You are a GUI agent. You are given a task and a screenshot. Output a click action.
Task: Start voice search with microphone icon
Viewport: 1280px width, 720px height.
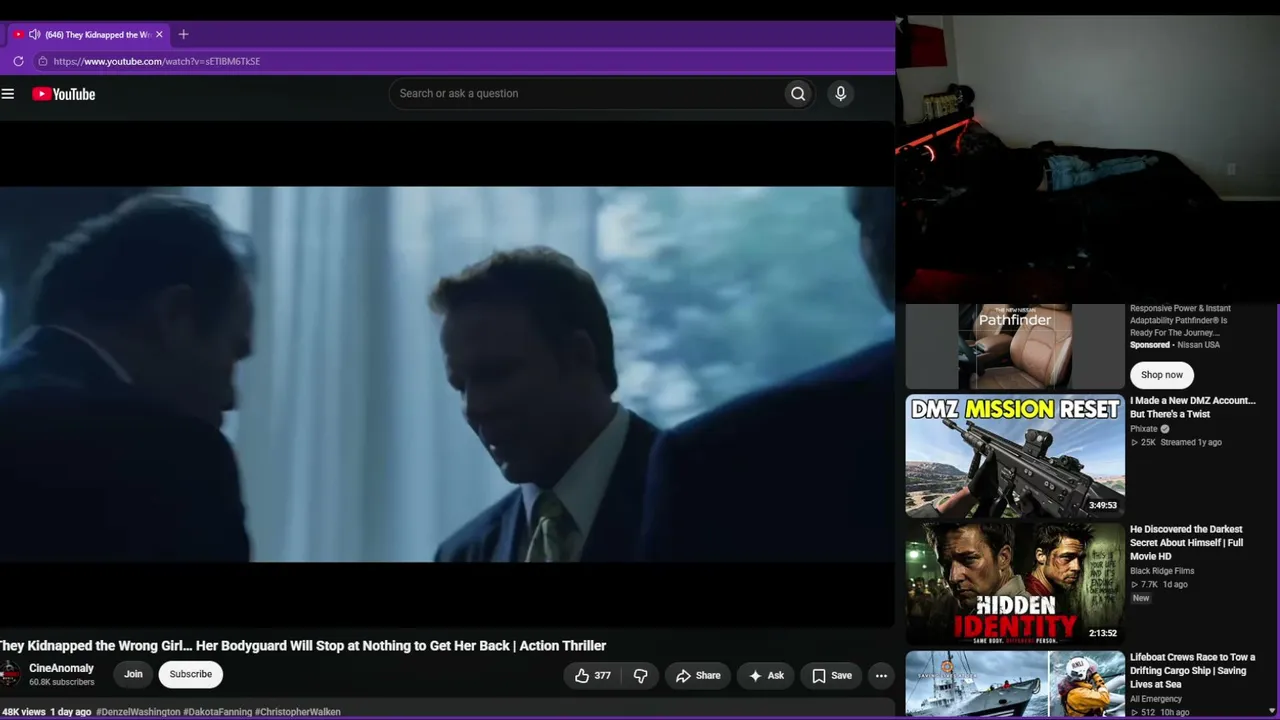840,94
